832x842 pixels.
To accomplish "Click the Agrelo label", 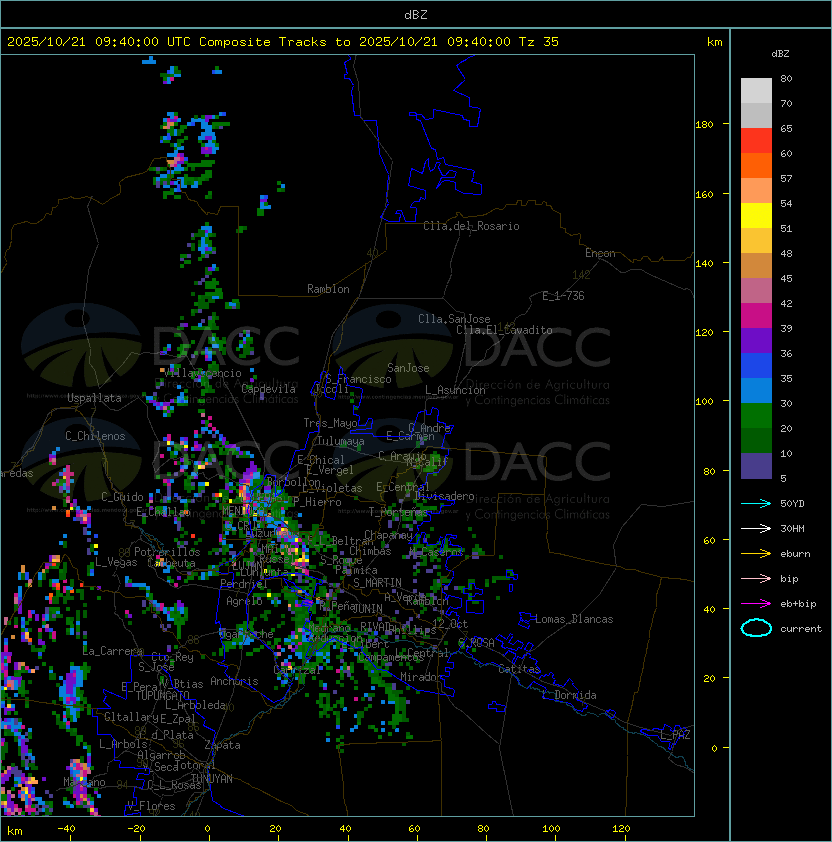I will pyautogui.click(x=244, y=601).
